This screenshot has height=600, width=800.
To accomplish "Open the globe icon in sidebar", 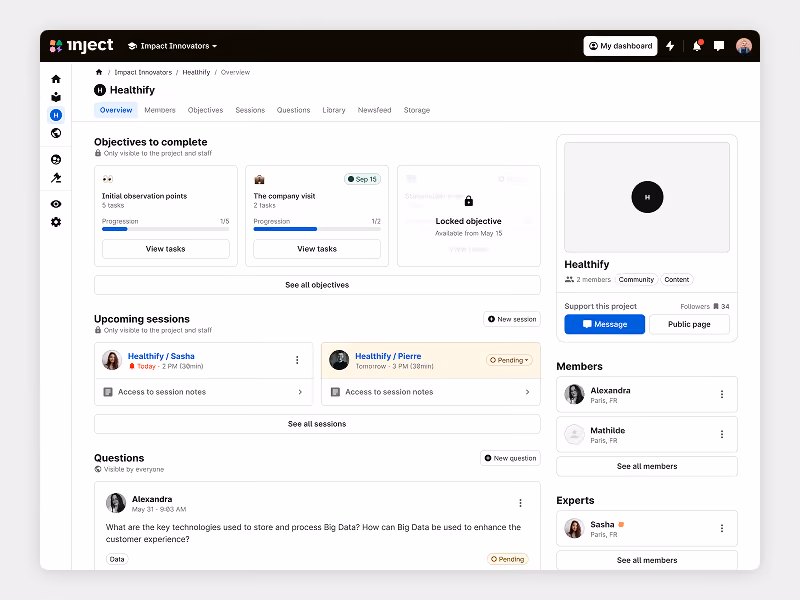I will (56, 133).
